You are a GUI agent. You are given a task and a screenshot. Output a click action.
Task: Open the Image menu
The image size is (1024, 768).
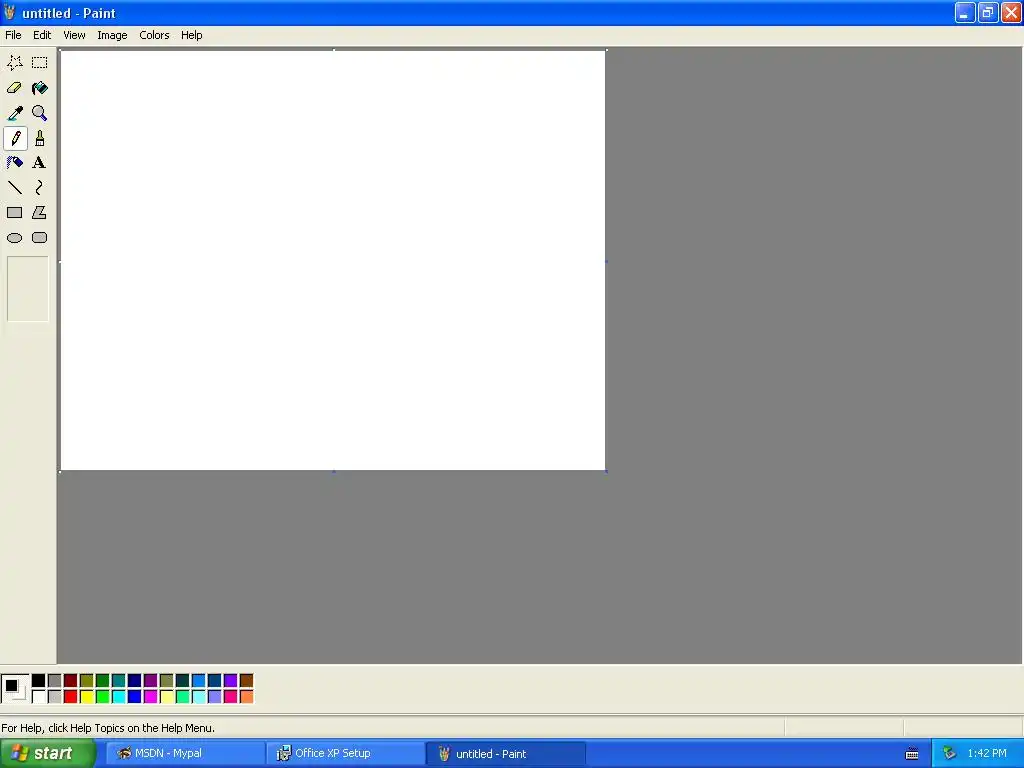pyautogui.click(x=112, y=35)
